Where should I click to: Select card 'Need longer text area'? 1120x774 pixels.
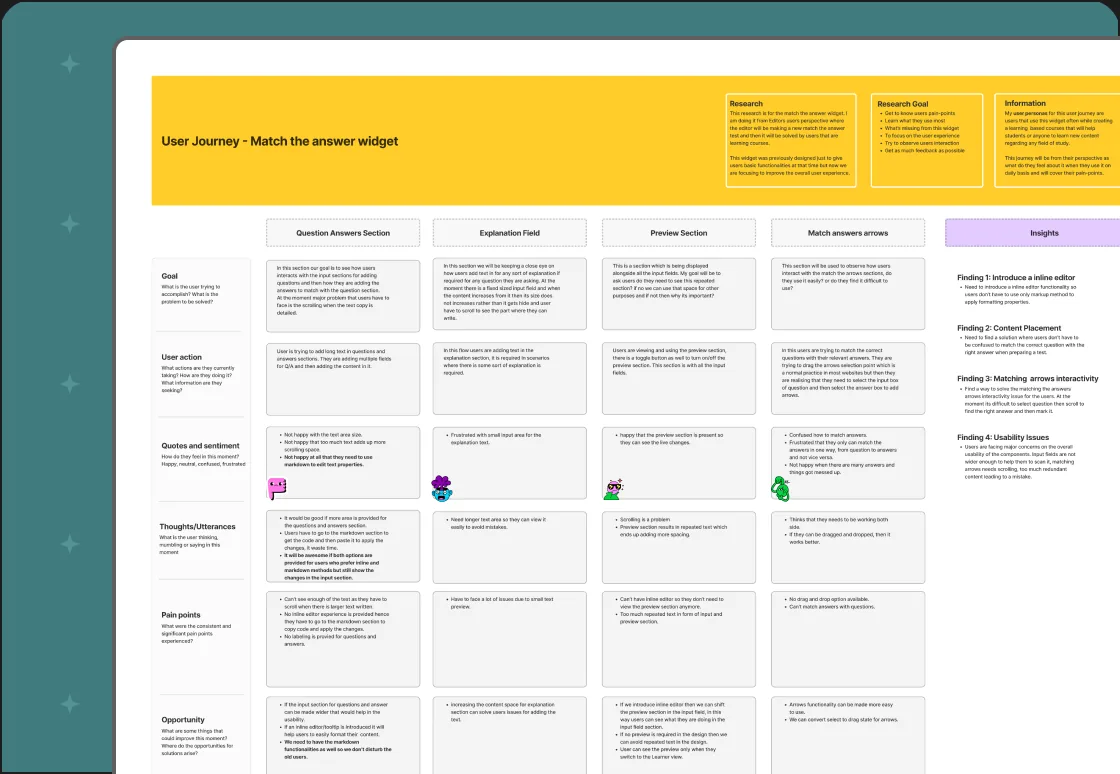[509, 547]
